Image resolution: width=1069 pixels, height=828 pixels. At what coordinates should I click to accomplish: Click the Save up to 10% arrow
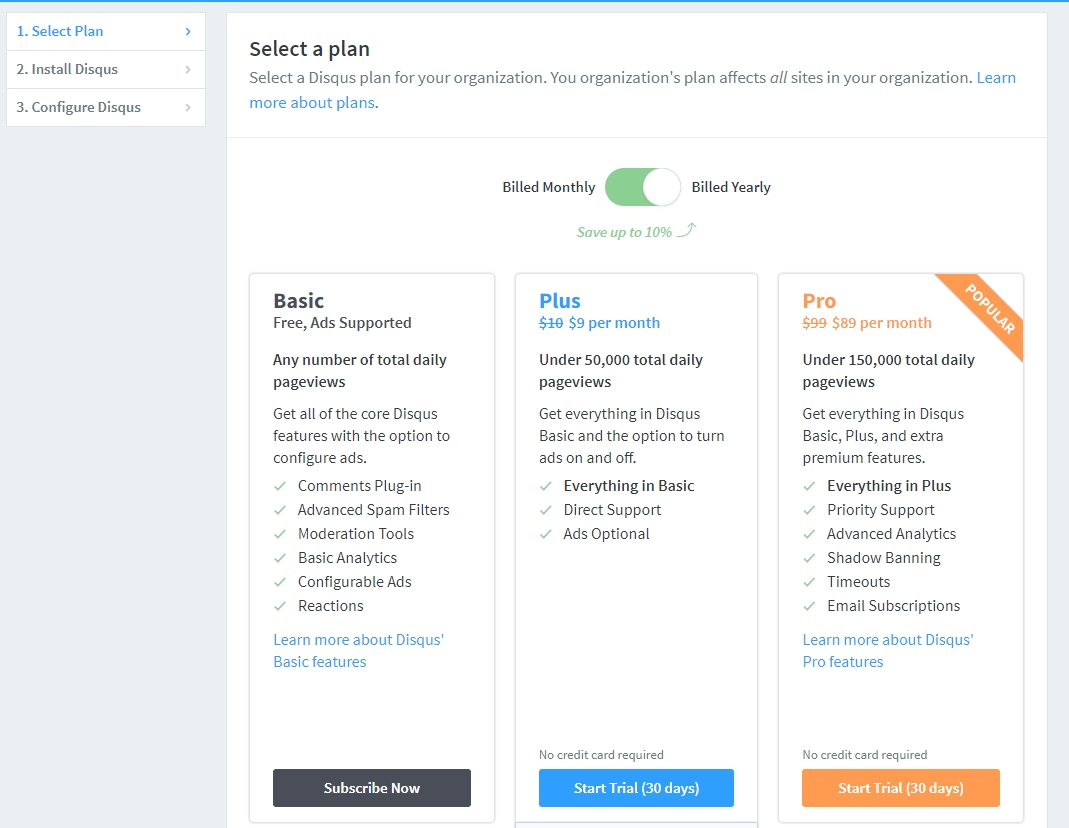click(x=687, y=230)
